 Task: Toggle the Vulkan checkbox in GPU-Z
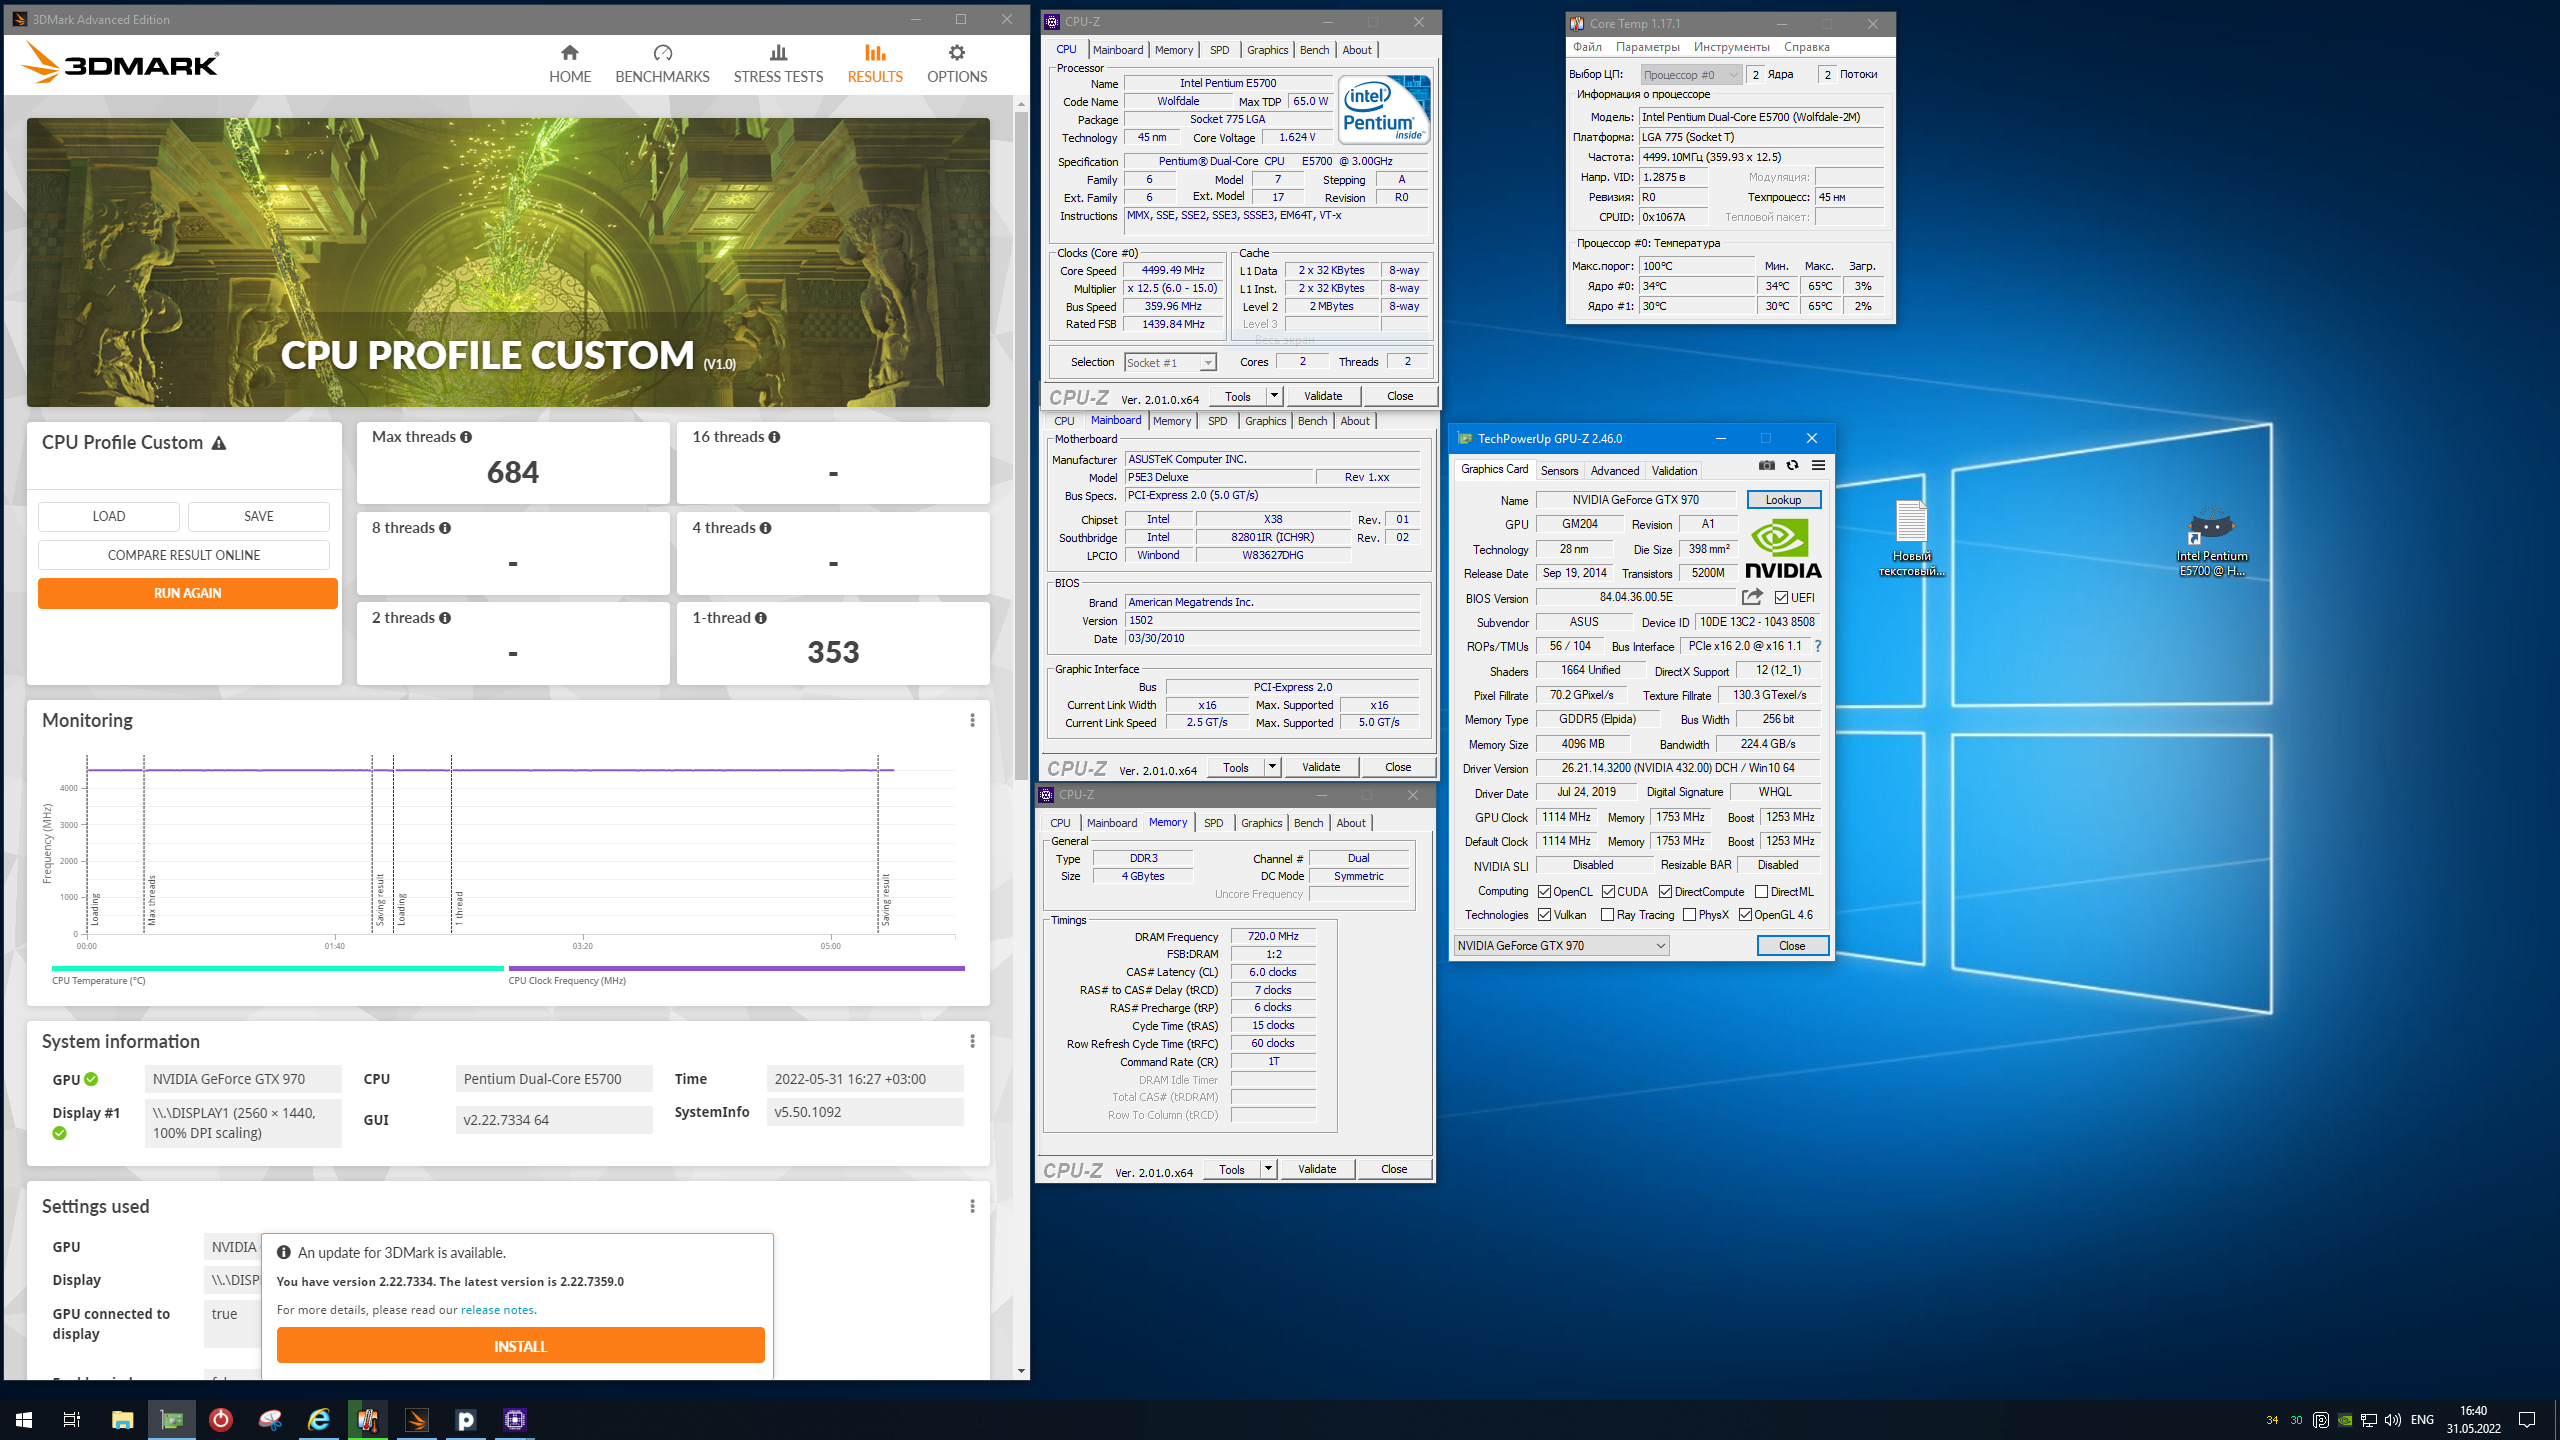1544,915
